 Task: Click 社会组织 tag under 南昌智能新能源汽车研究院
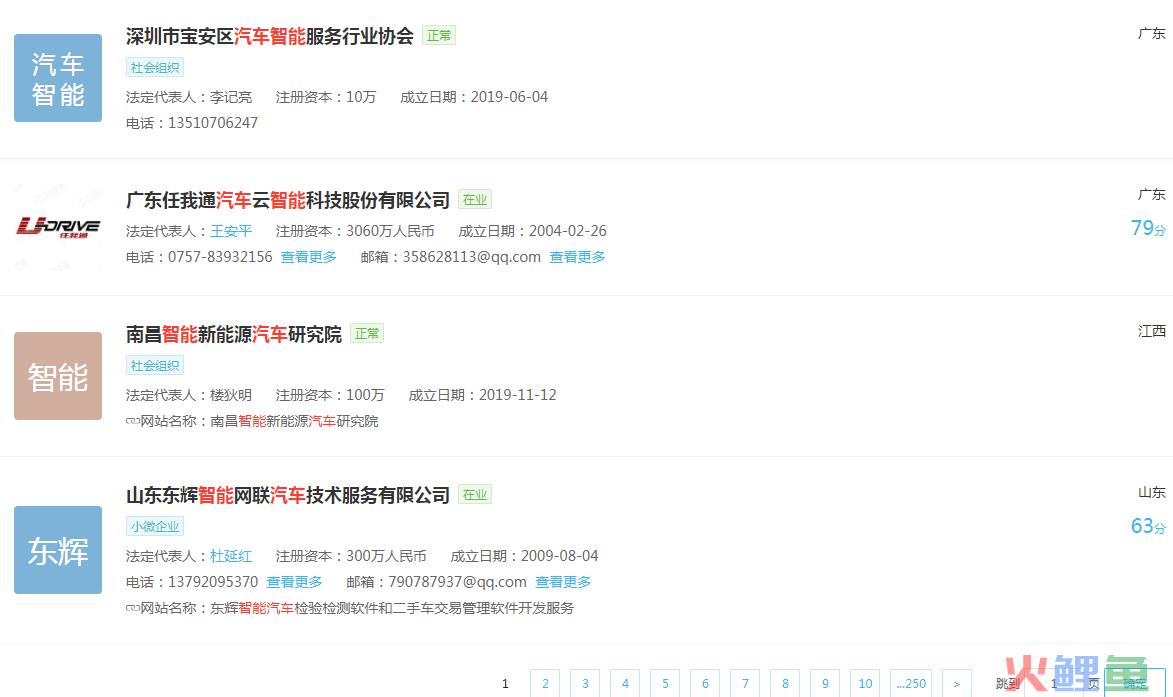(155, 366)
